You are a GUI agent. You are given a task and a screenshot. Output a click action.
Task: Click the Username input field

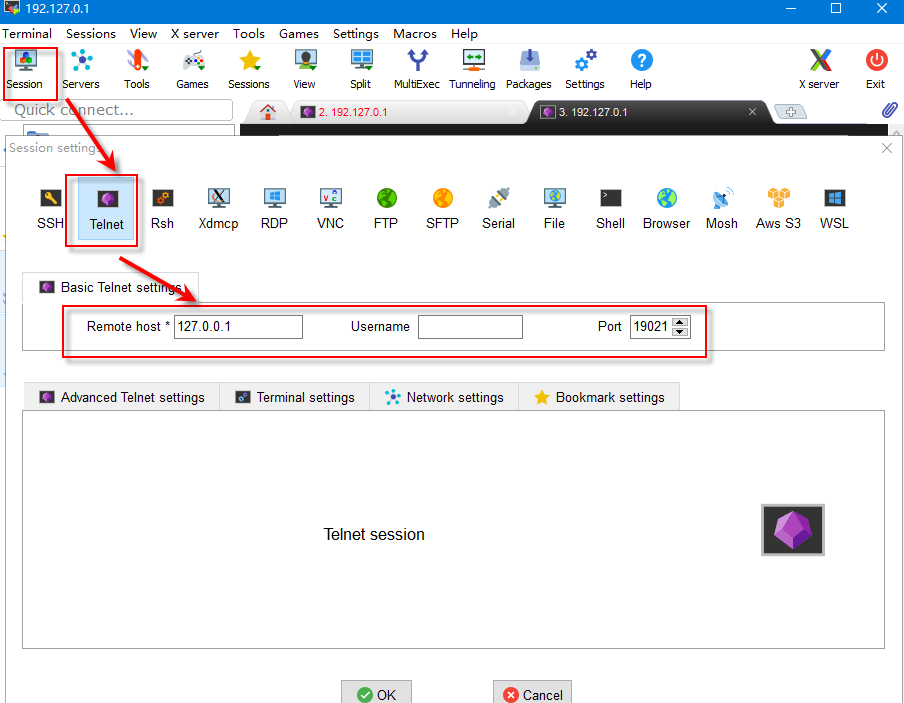[470, 326]
